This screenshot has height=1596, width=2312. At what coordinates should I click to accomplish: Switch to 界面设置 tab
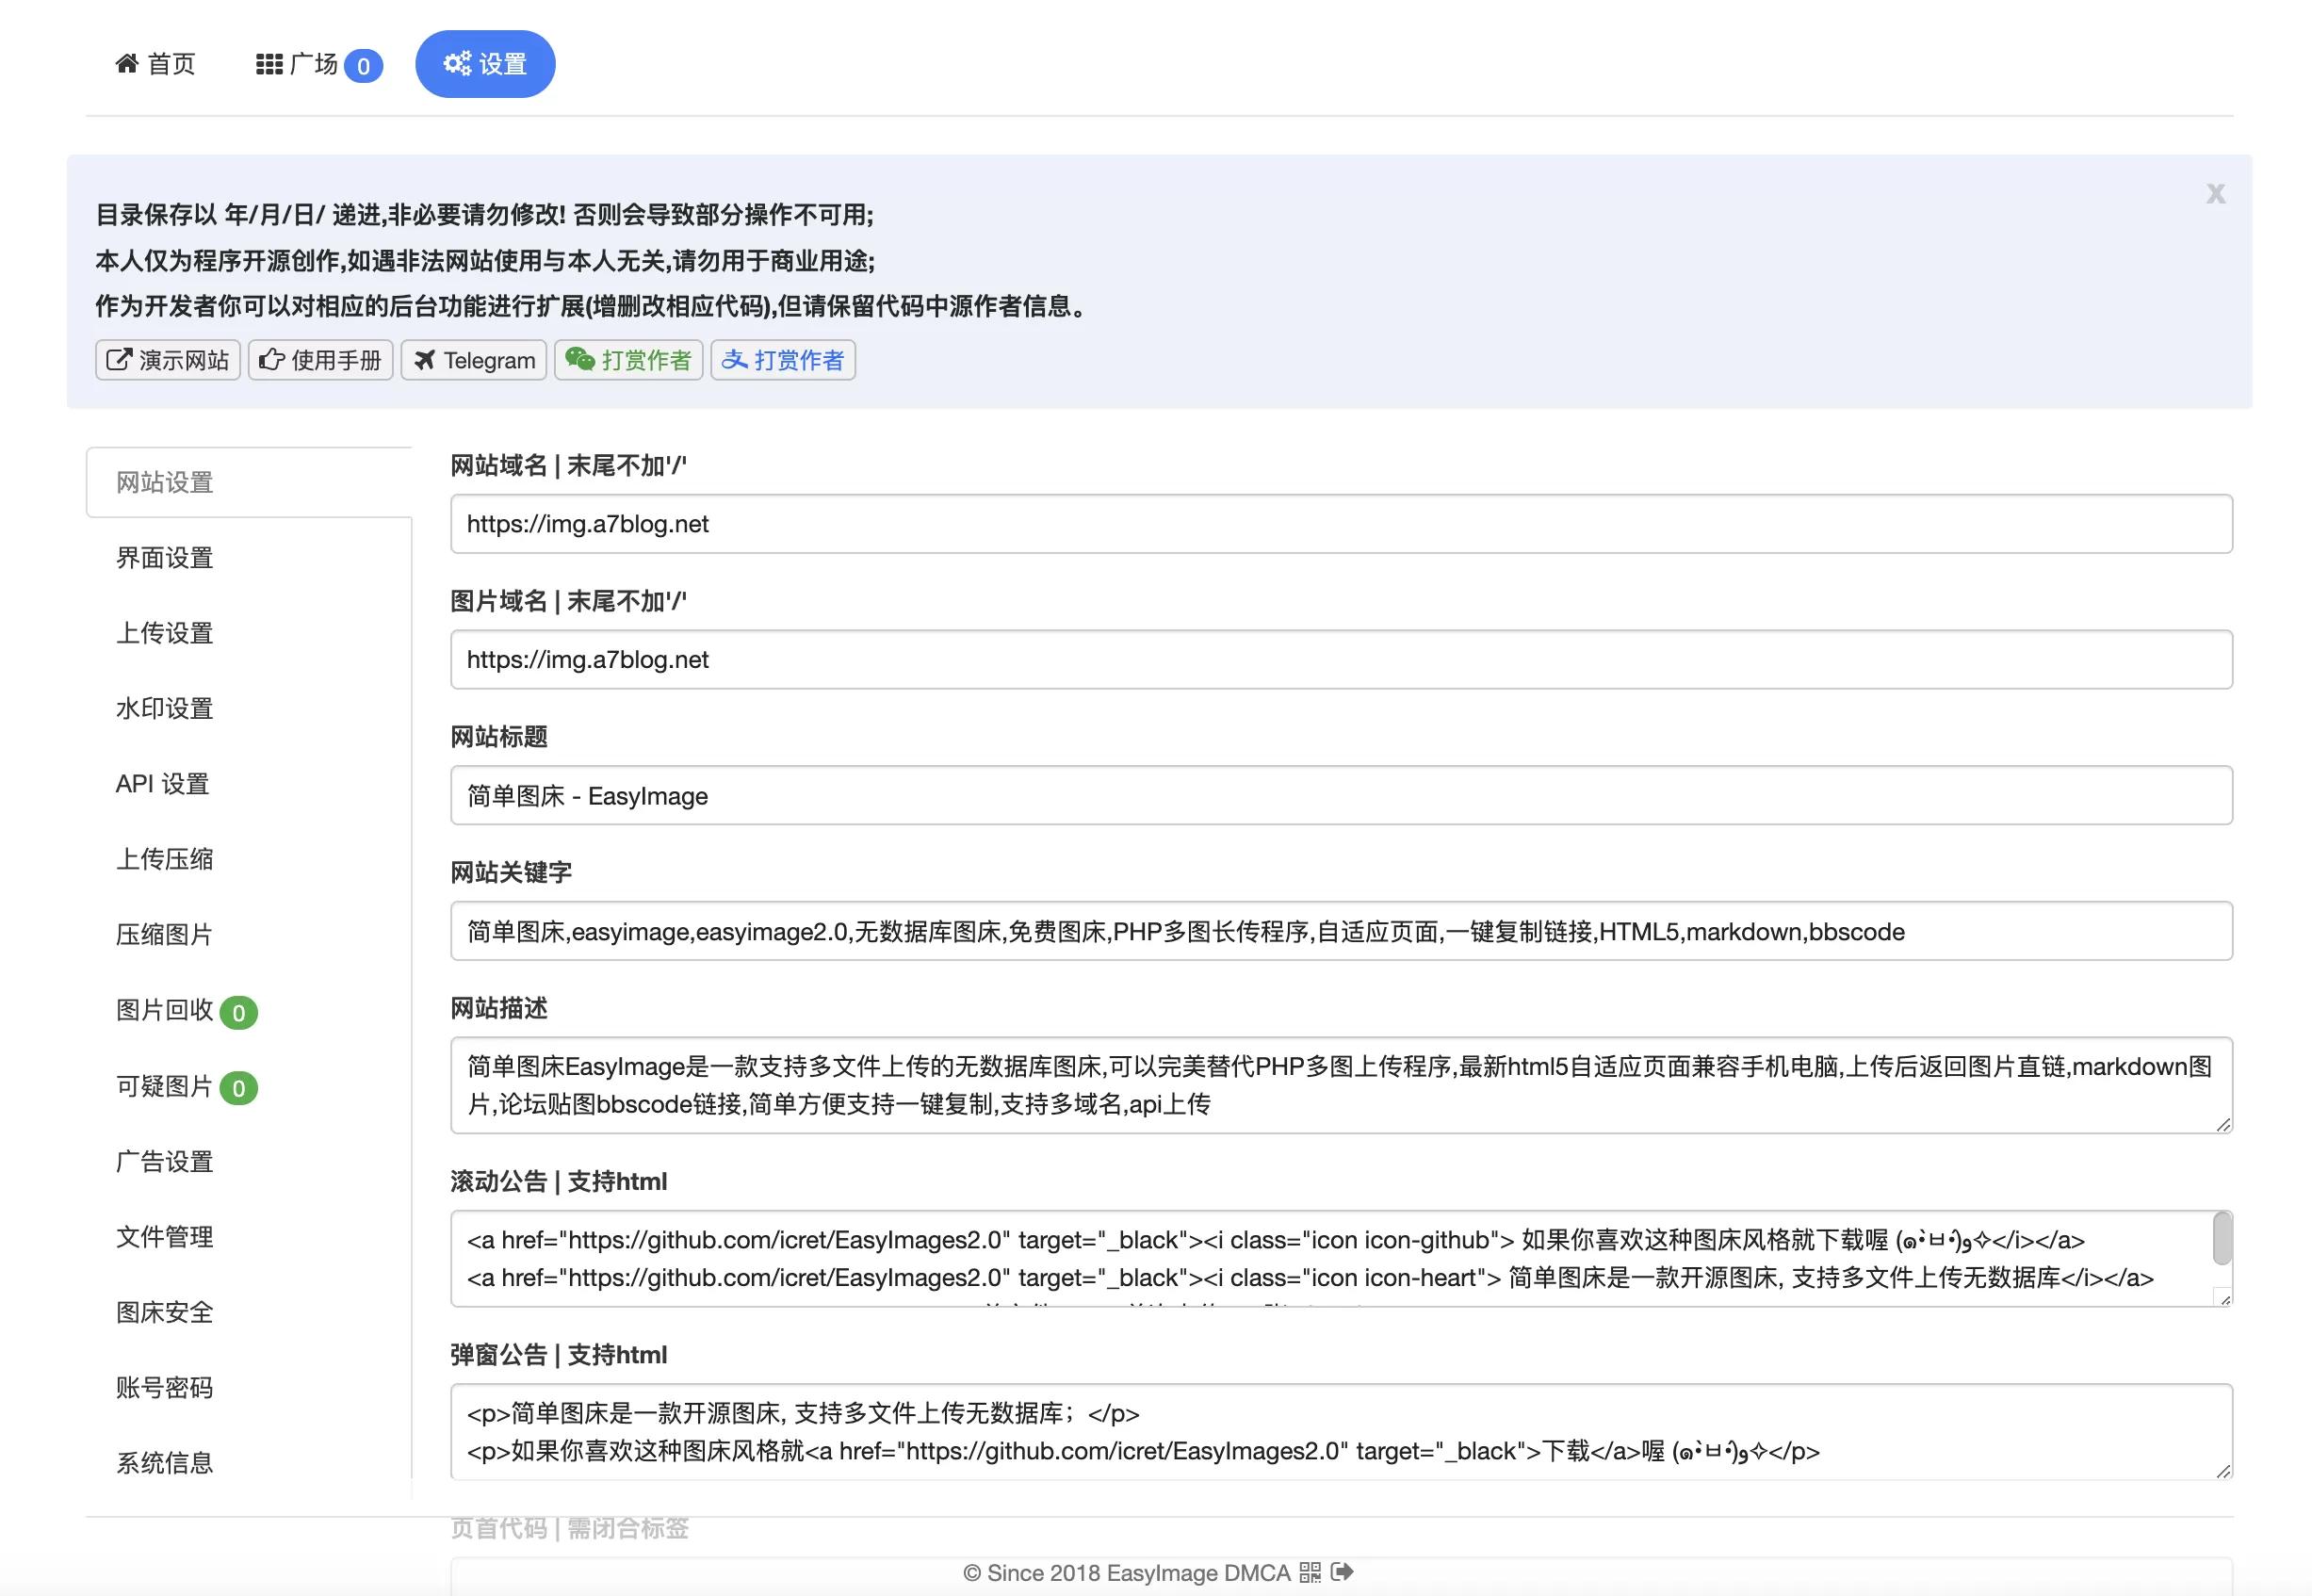click(x=165, y=558)
